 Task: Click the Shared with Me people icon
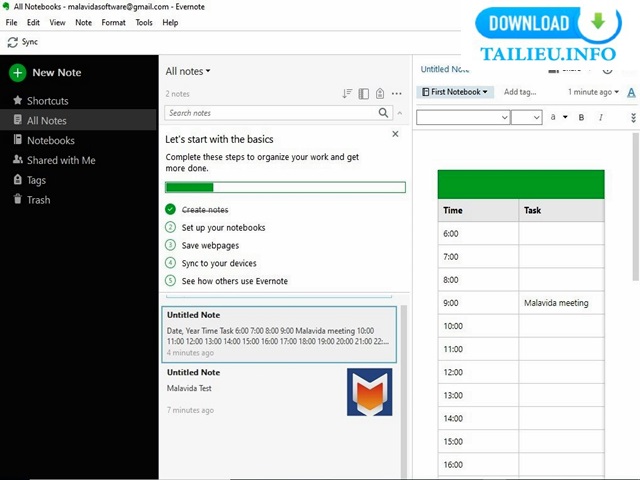coord(18,159)
